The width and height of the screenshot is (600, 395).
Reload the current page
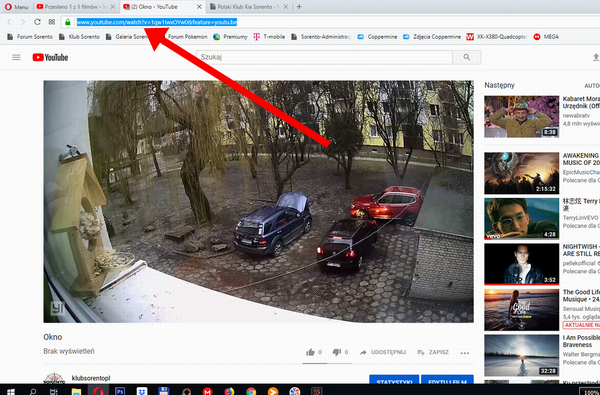(37, 22)
